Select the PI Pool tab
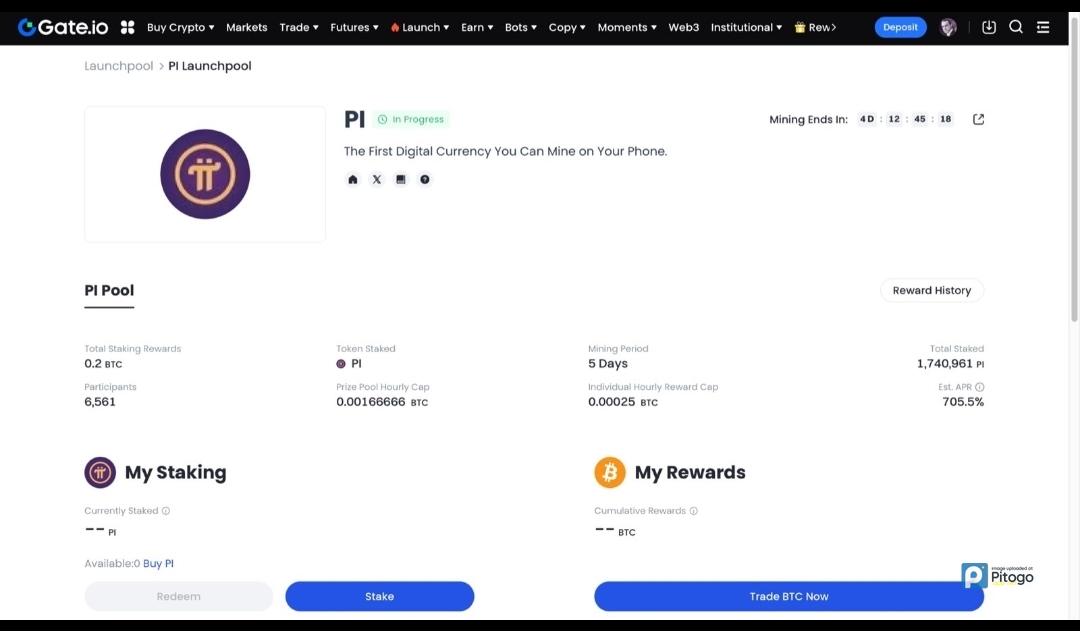Screen dimensions: 1080x631 pos(109,291)
